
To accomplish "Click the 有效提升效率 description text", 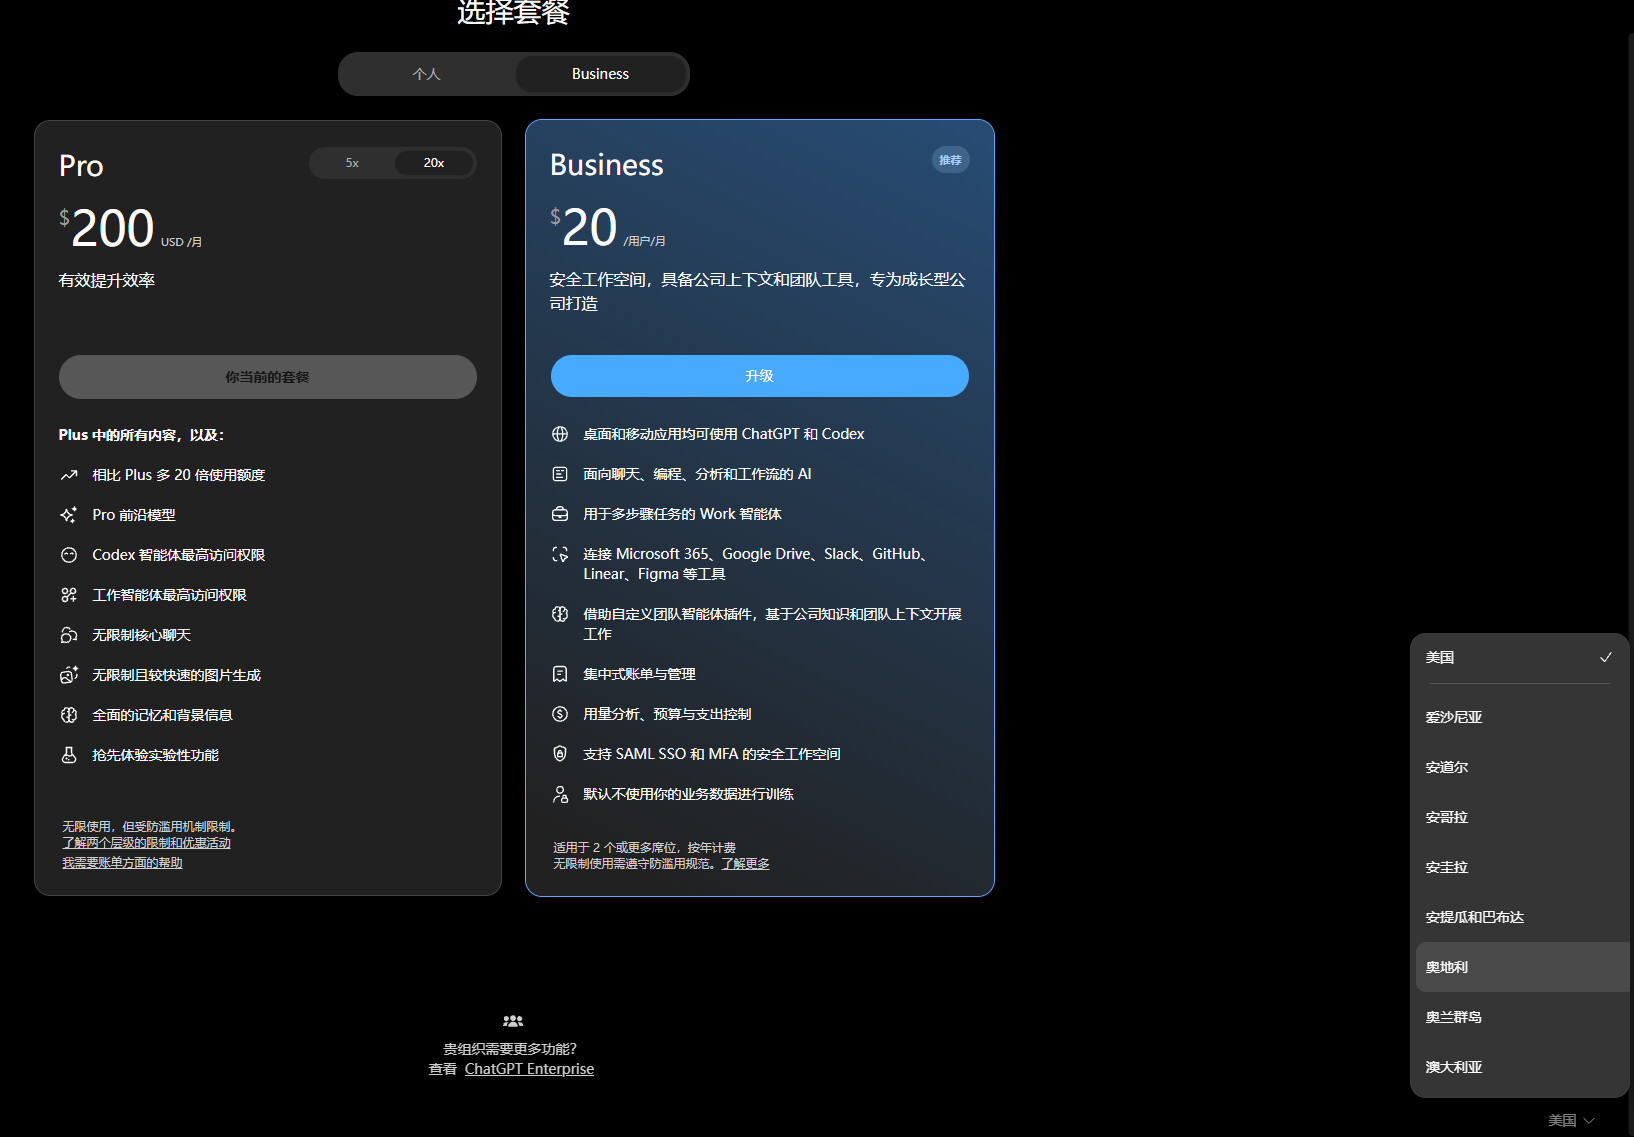I will click(107, 281).
